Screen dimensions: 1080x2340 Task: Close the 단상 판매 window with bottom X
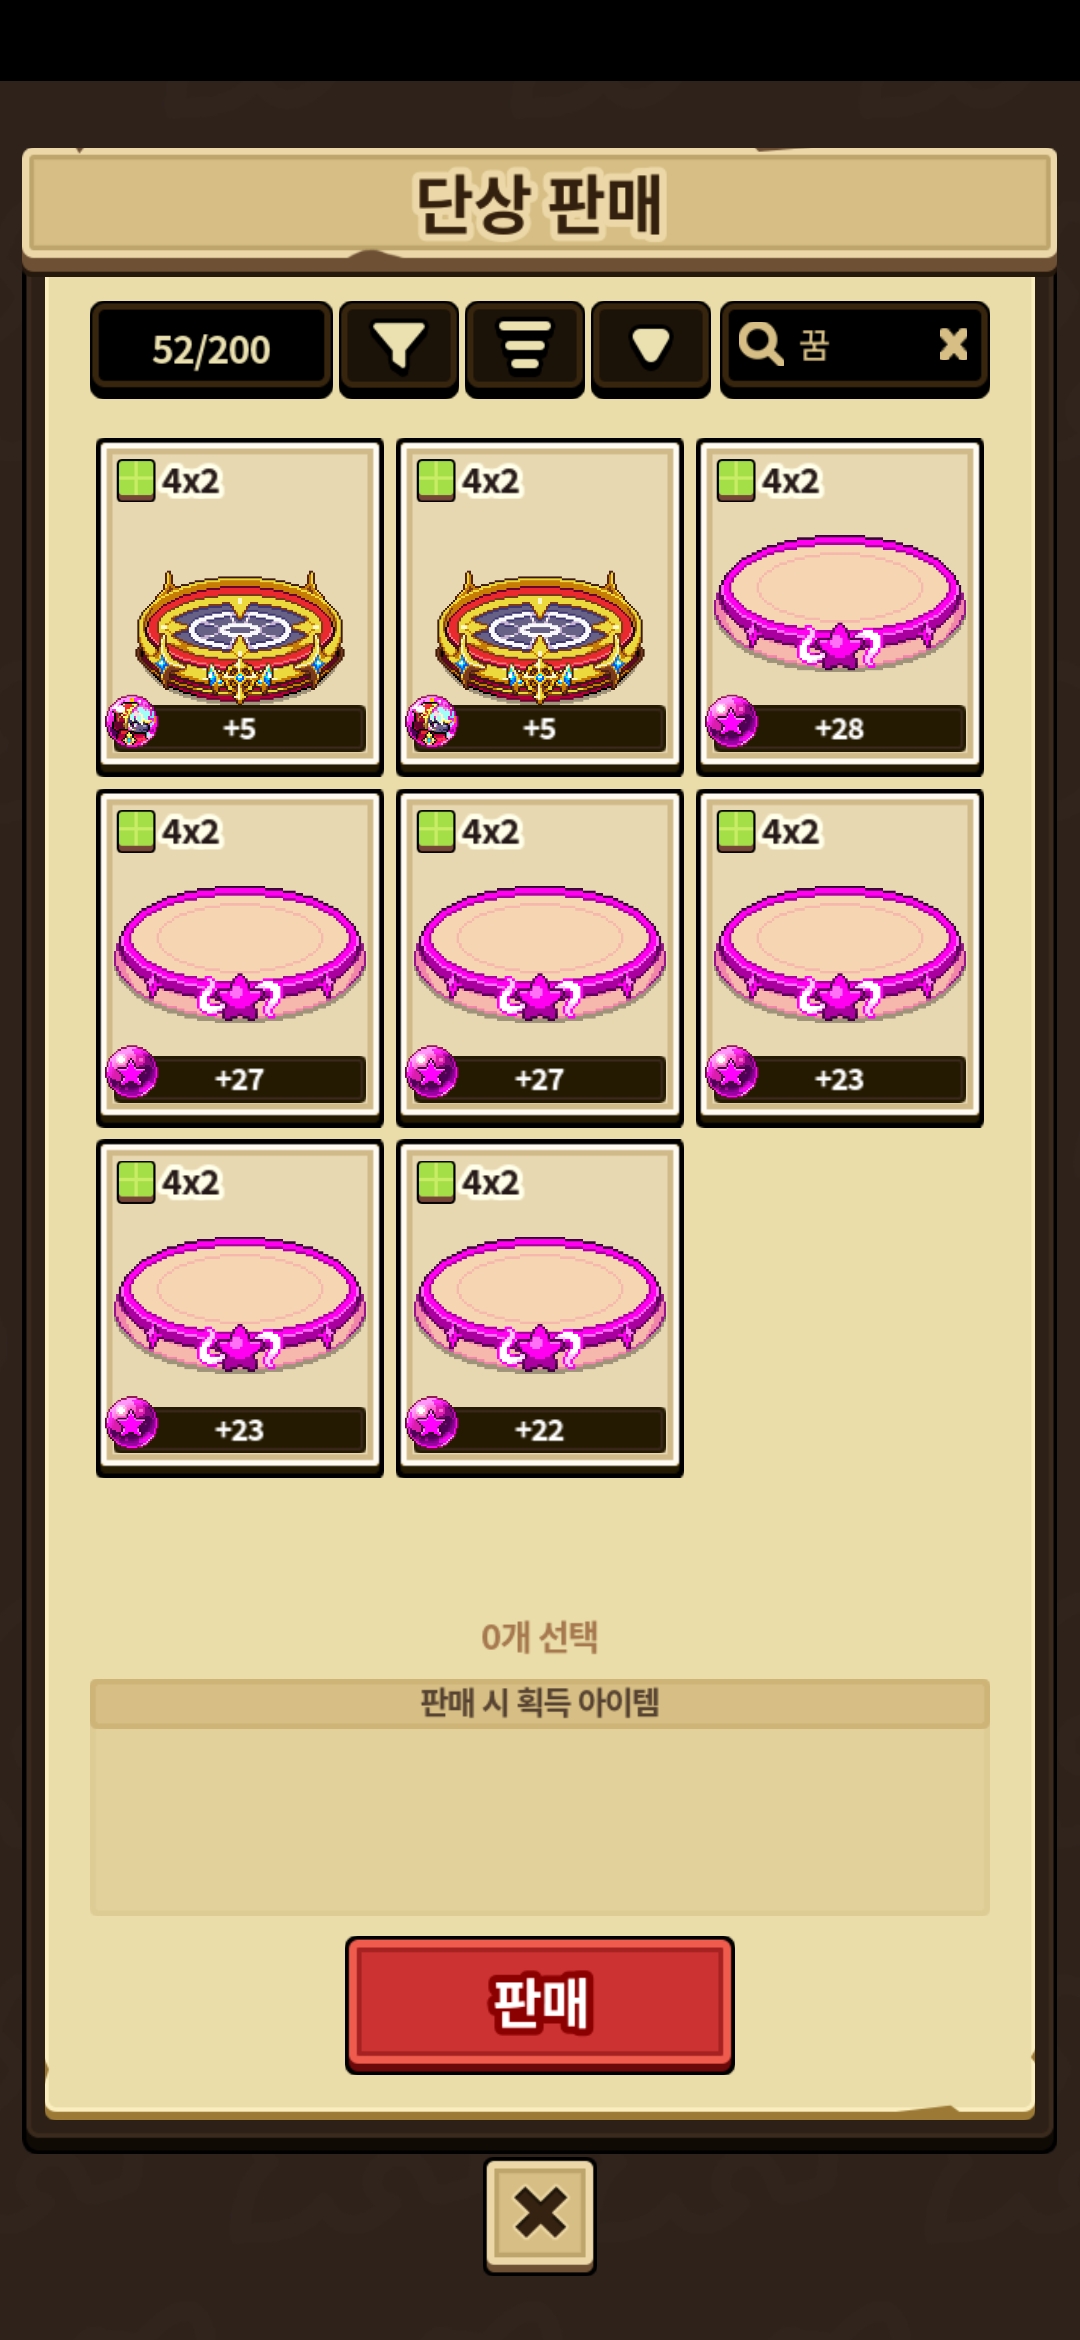pos(540,2215)
